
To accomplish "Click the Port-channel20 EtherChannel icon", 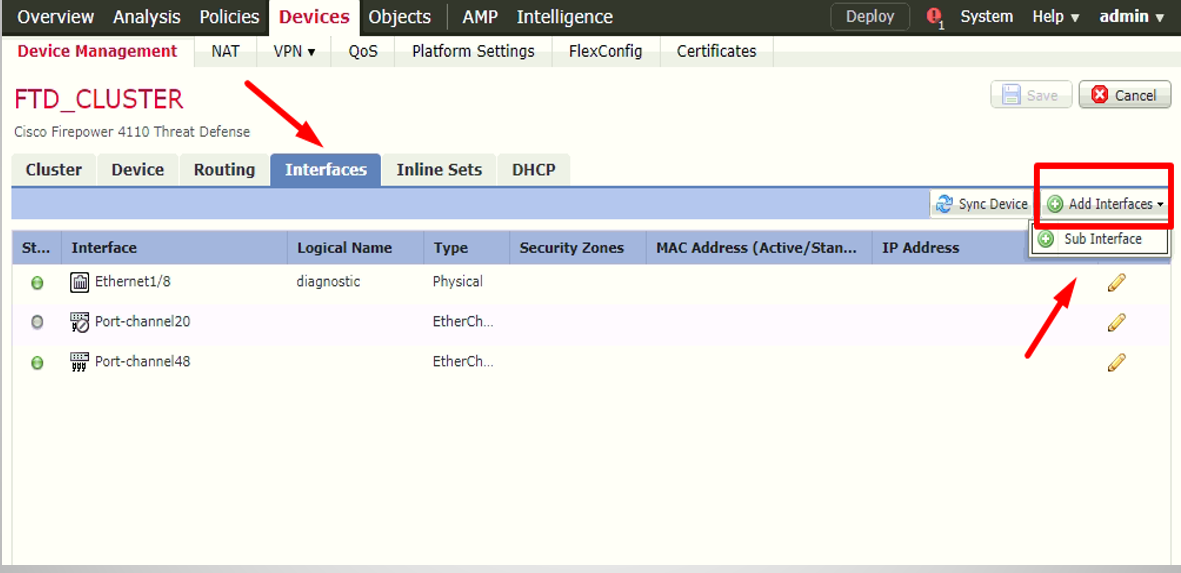I will [x=79, y=322].
